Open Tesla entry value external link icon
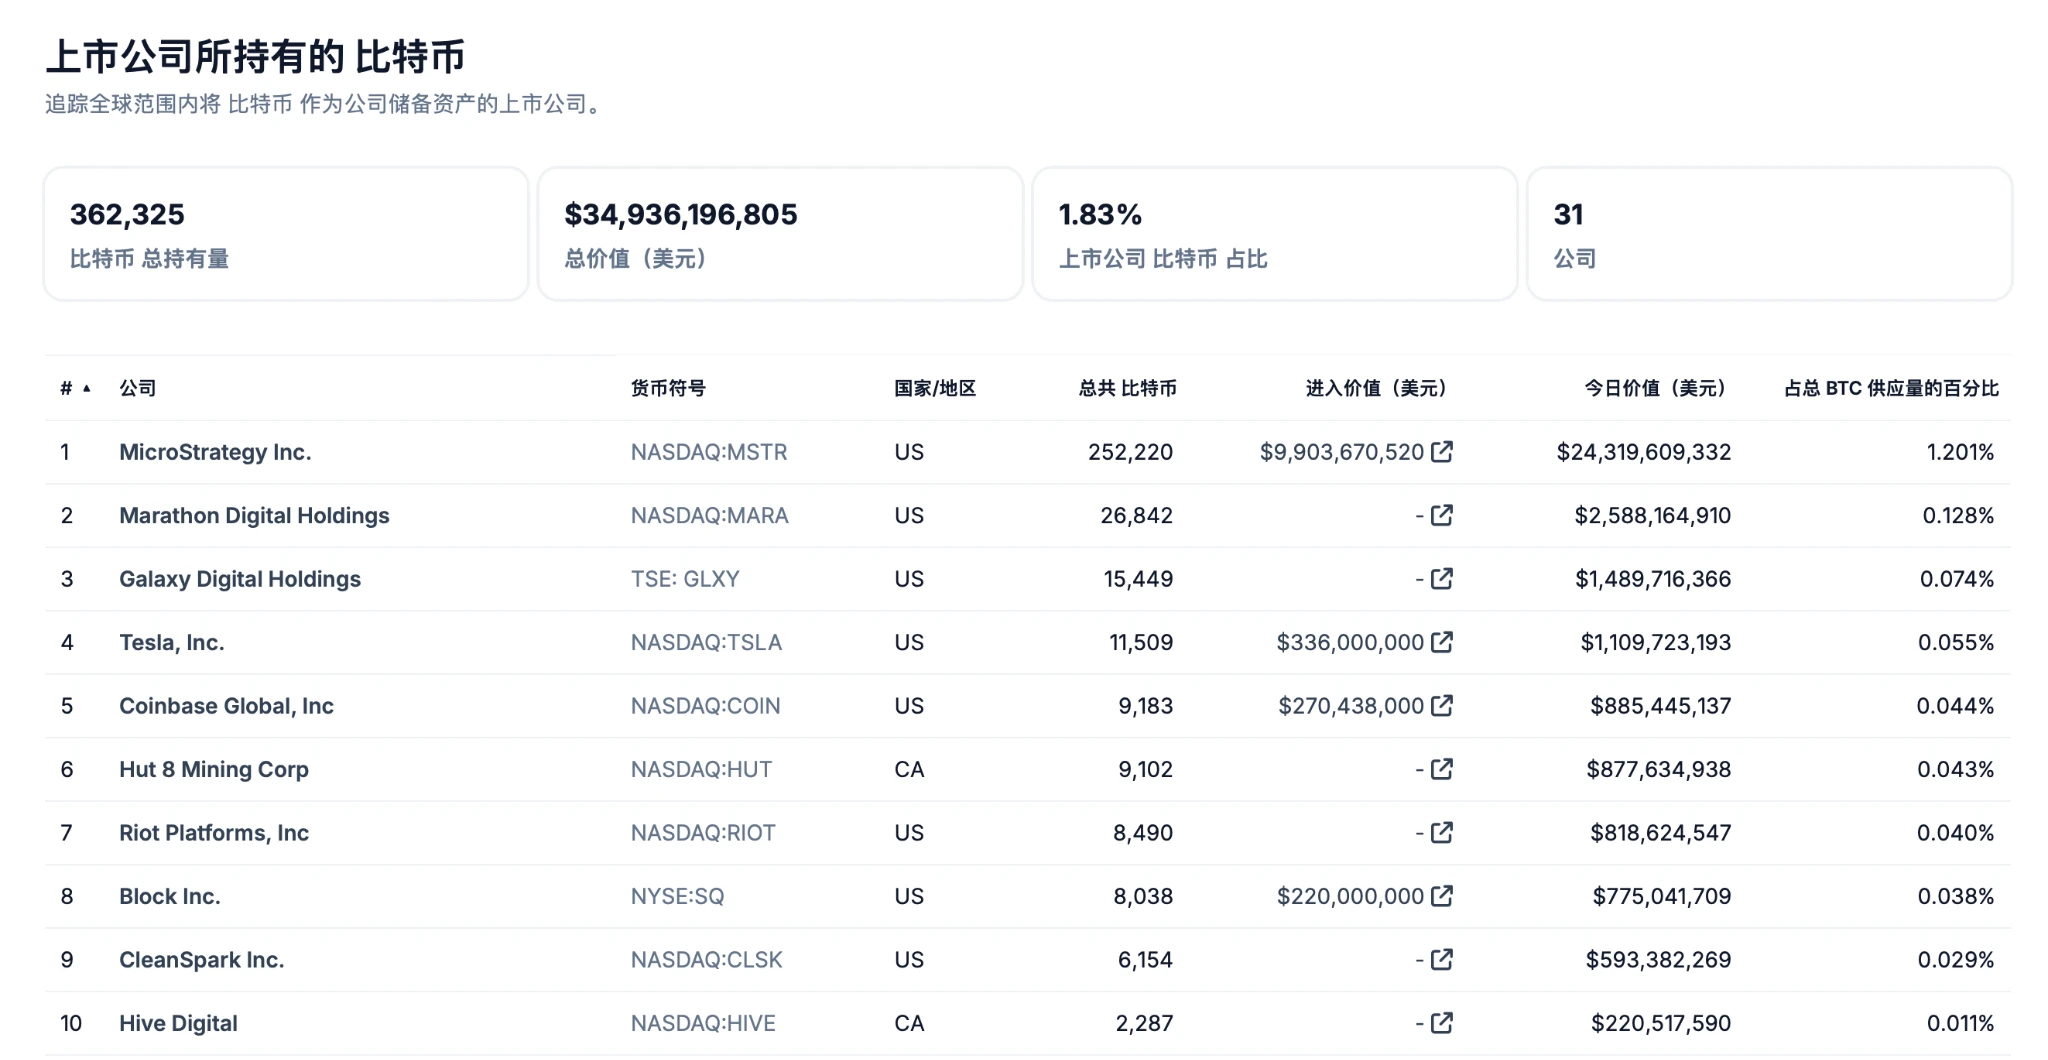 pos(1441,642)
